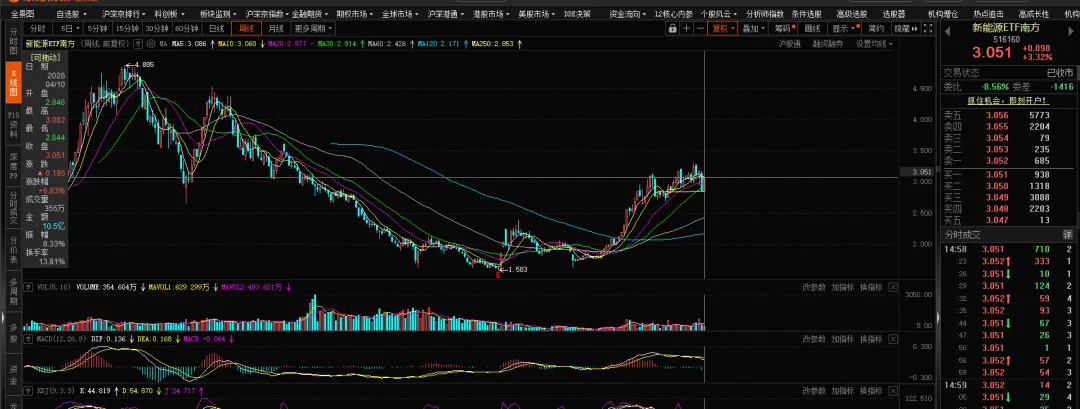This screenshot has width=1080, height=409.
Task: Open the 5日 dropdown
Action: [68, 28]
